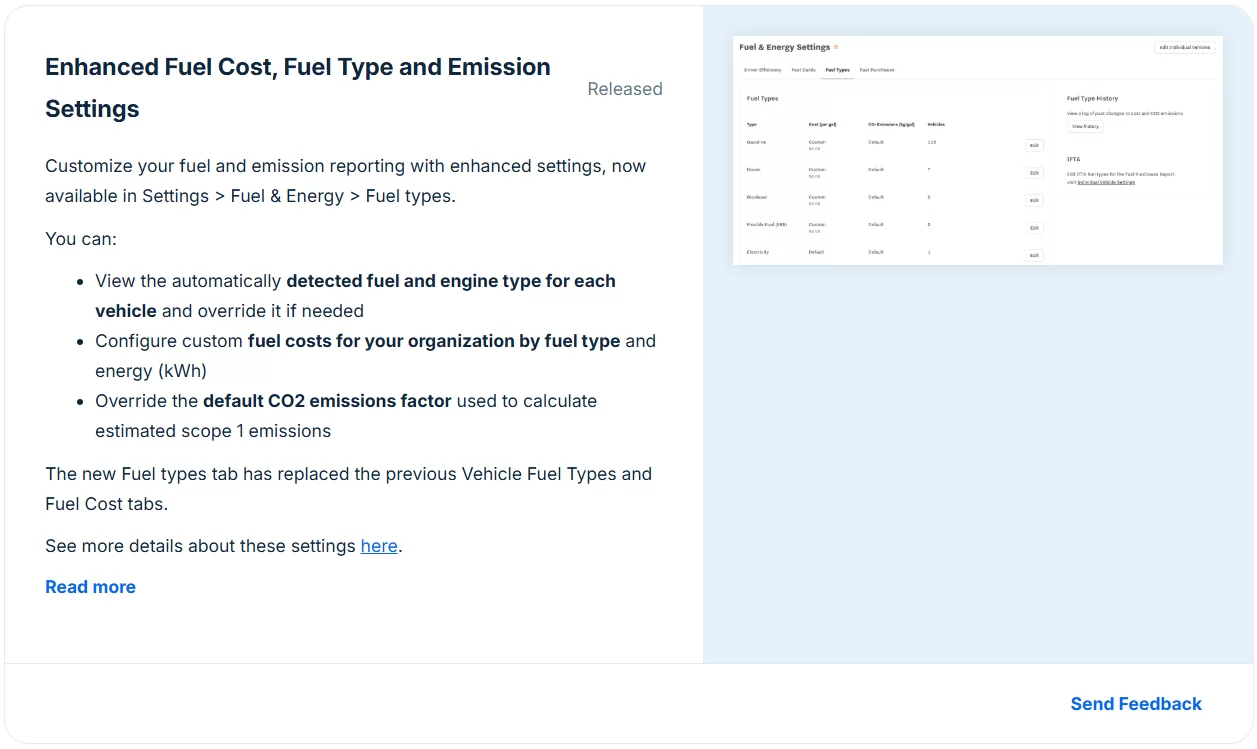Open the Fuel Cards tab
This screenshot has height=749, width=1257.
pos(804,70)
